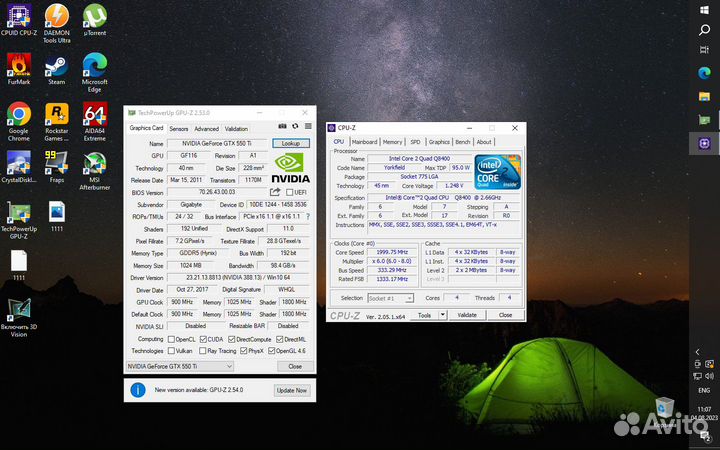Open the Validation tab in GPU-Z
This screenshot has width=720, height=450.
pos(236,129)
